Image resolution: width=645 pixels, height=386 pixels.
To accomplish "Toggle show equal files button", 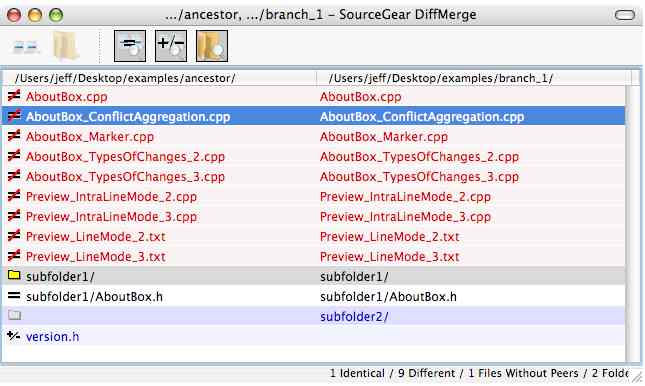I will (130, 46).
